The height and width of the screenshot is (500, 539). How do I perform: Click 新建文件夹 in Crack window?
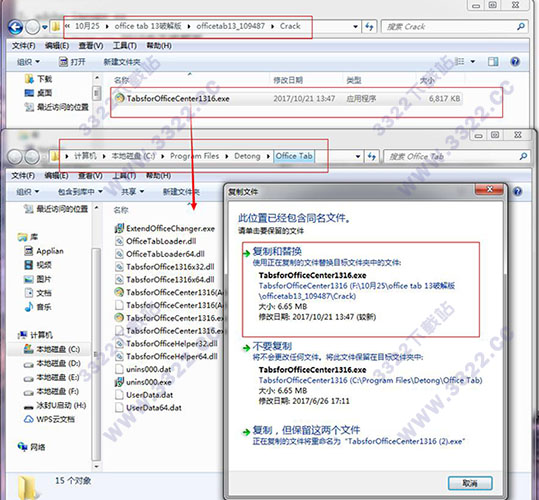coord(122,62)
